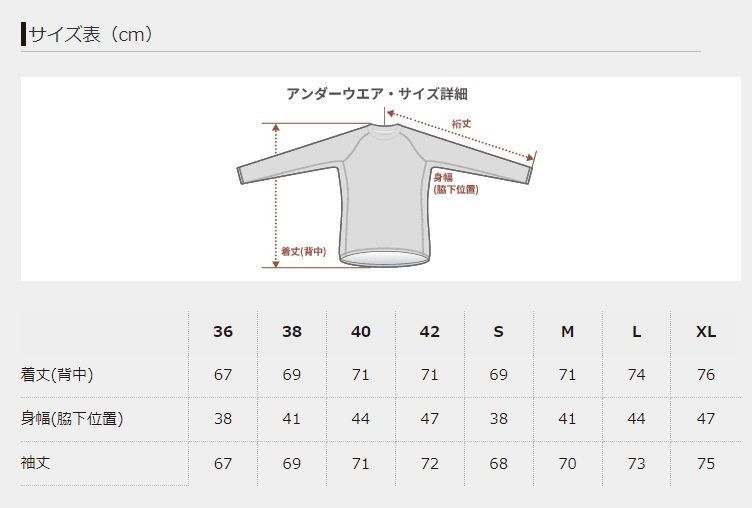
Task: Select the 42 size column header
Action: pos(430,332)
